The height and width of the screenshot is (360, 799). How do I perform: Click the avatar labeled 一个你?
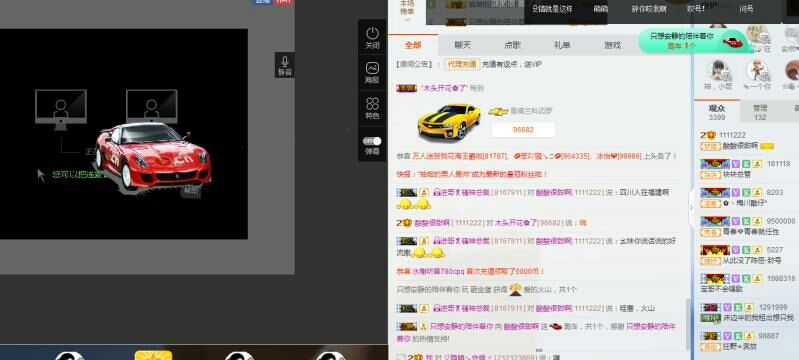757,70
